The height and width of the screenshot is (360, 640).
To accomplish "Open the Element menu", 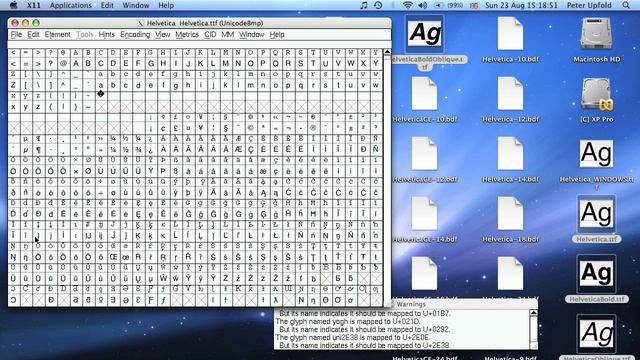I will click(58, 35).
